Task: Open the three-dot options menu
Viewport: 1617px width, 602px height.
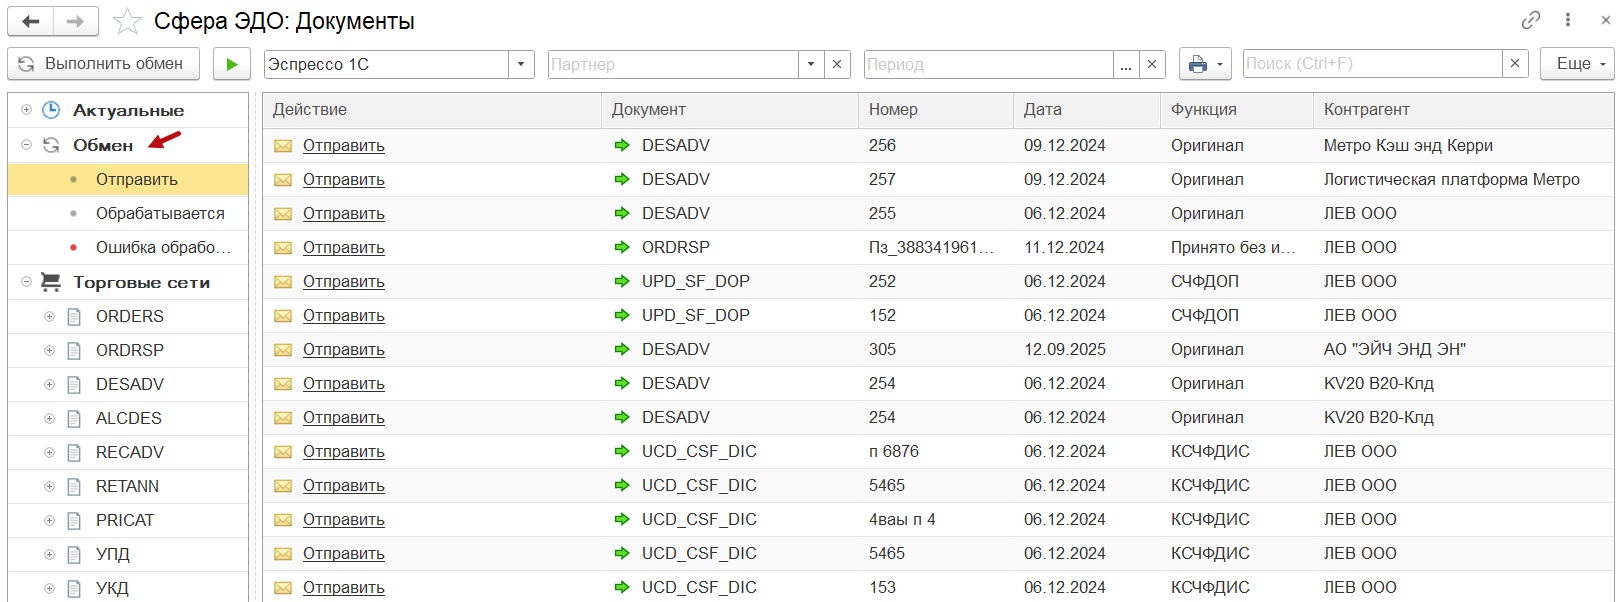Action: pos(1568,20)
